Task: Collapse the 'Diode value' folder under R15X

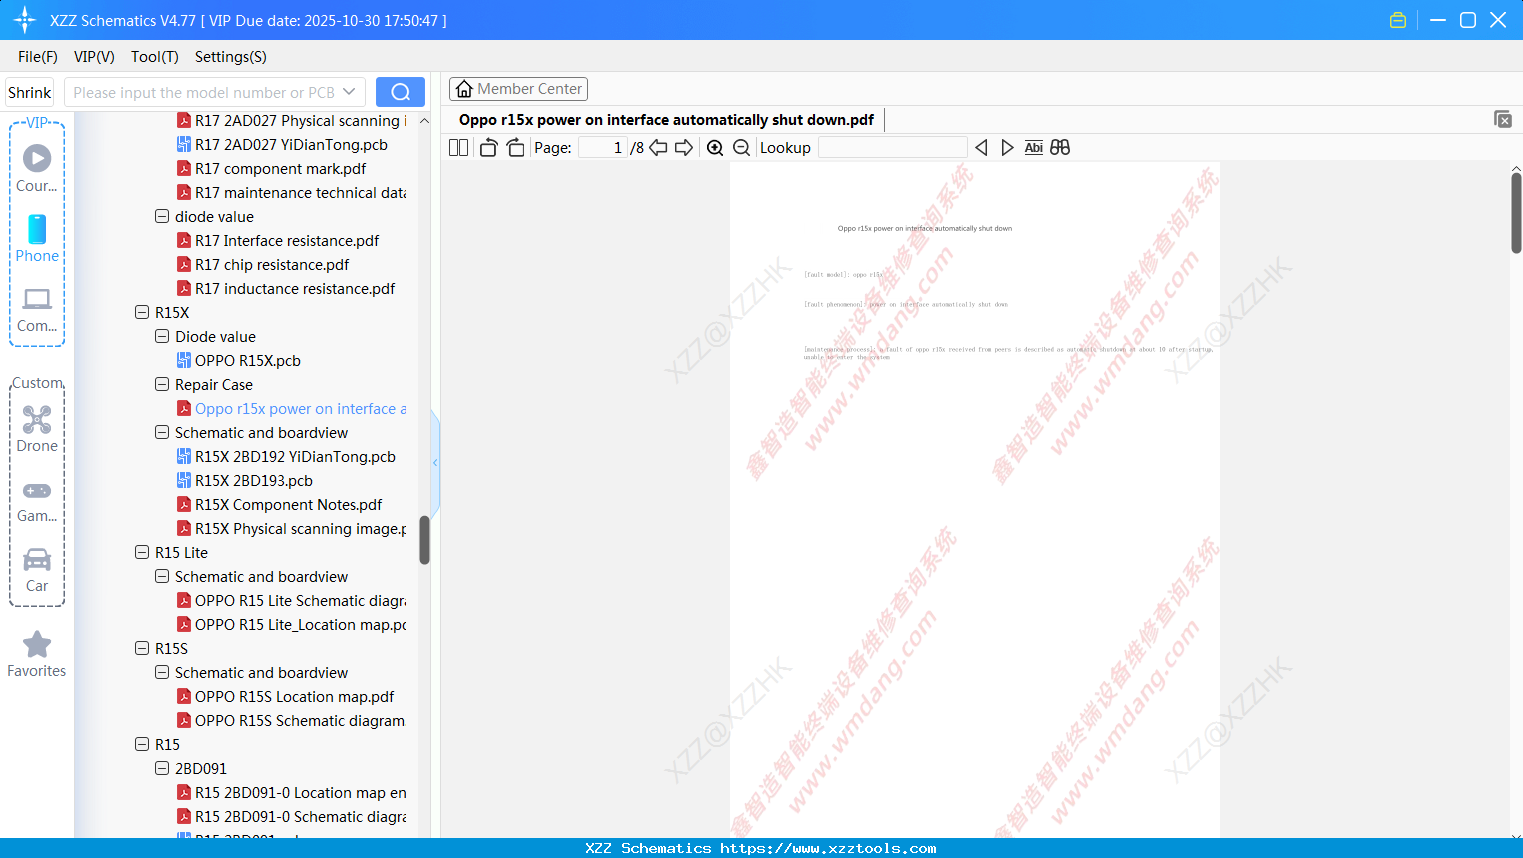Action: pyautogui.click(x=162, y=336)
